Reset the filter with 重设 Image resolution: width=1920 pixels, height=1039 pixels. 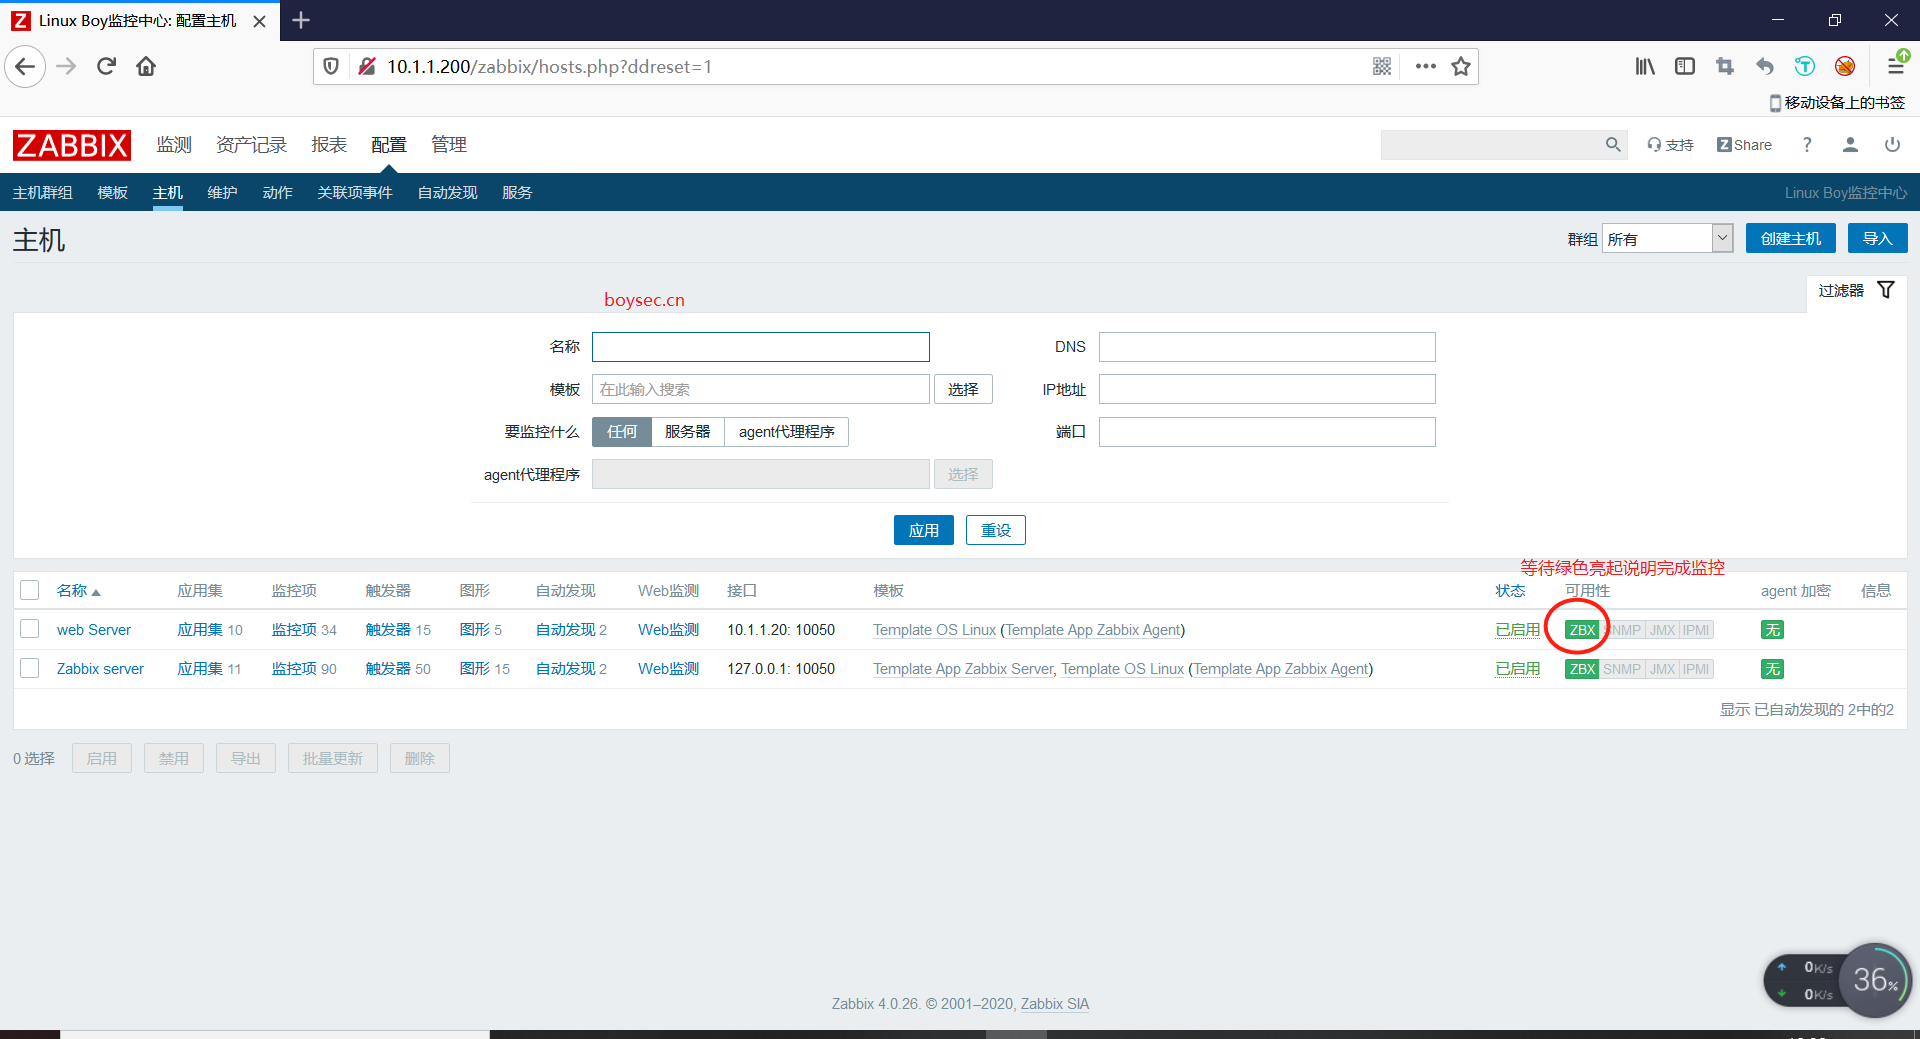[x=995, y=530]
